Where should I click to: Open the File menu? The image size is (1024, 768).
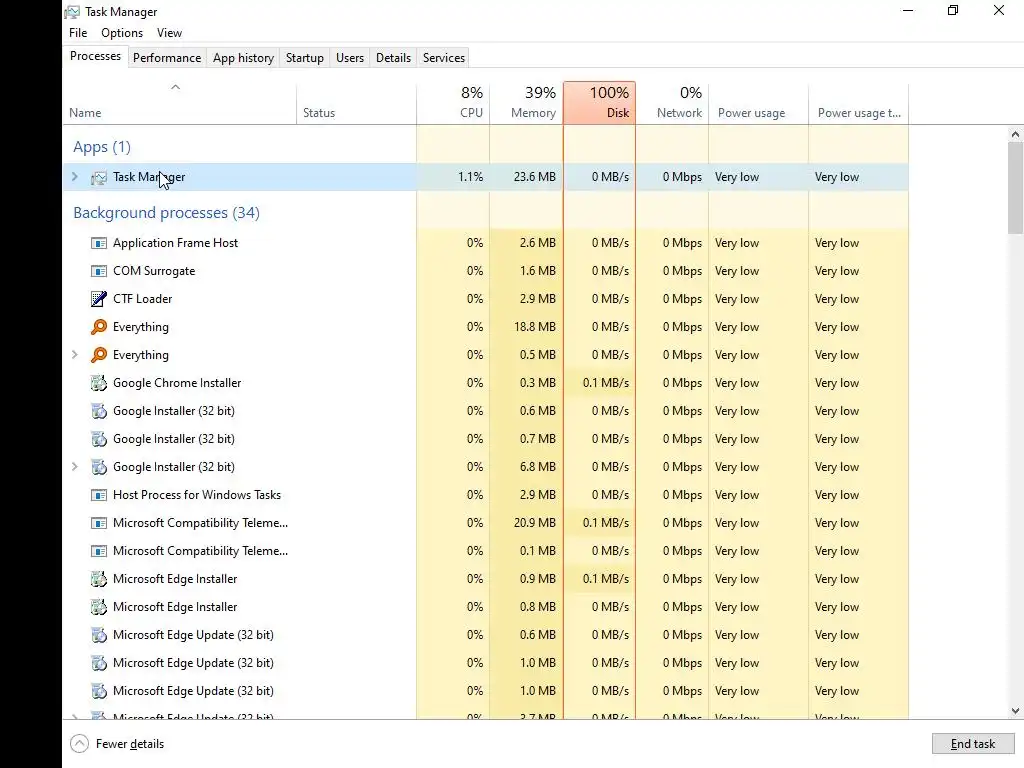click(x=78, y=33)
